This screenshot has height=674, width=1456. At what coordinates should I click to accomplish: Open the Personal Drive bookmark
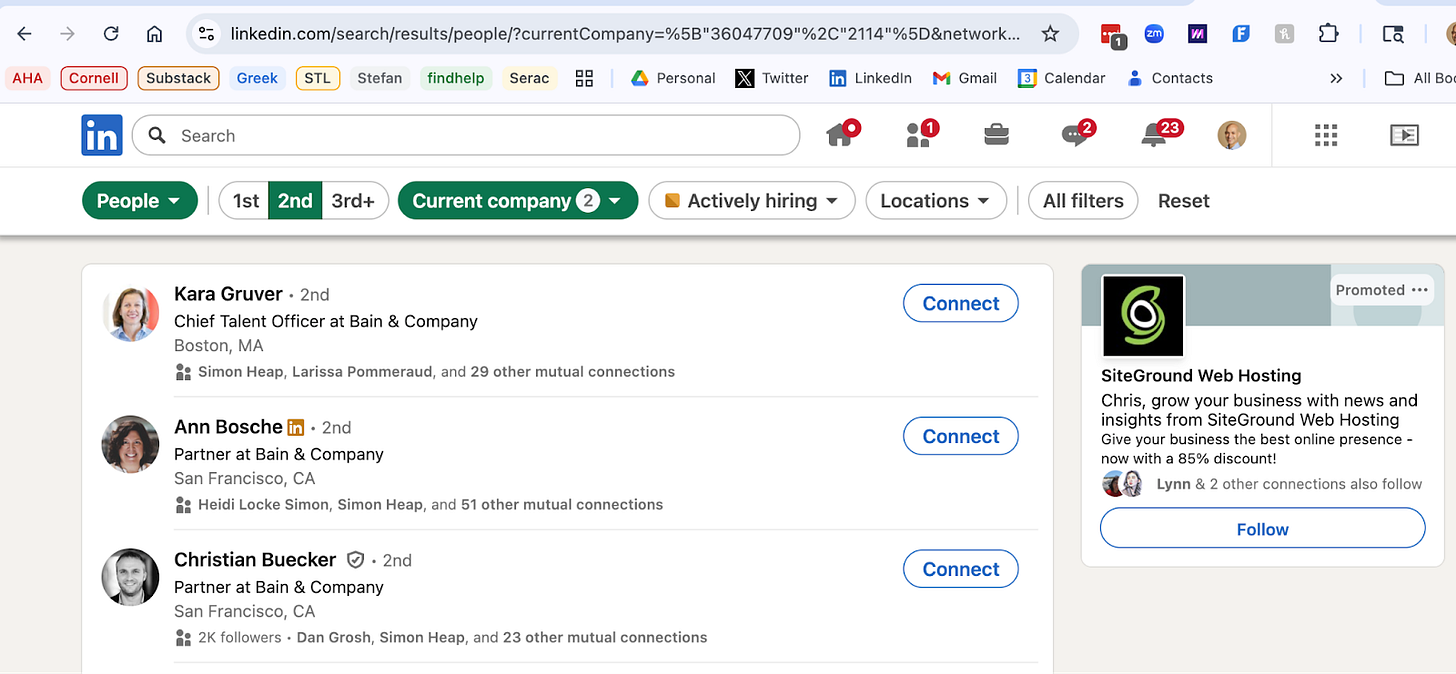click(673, 78)
